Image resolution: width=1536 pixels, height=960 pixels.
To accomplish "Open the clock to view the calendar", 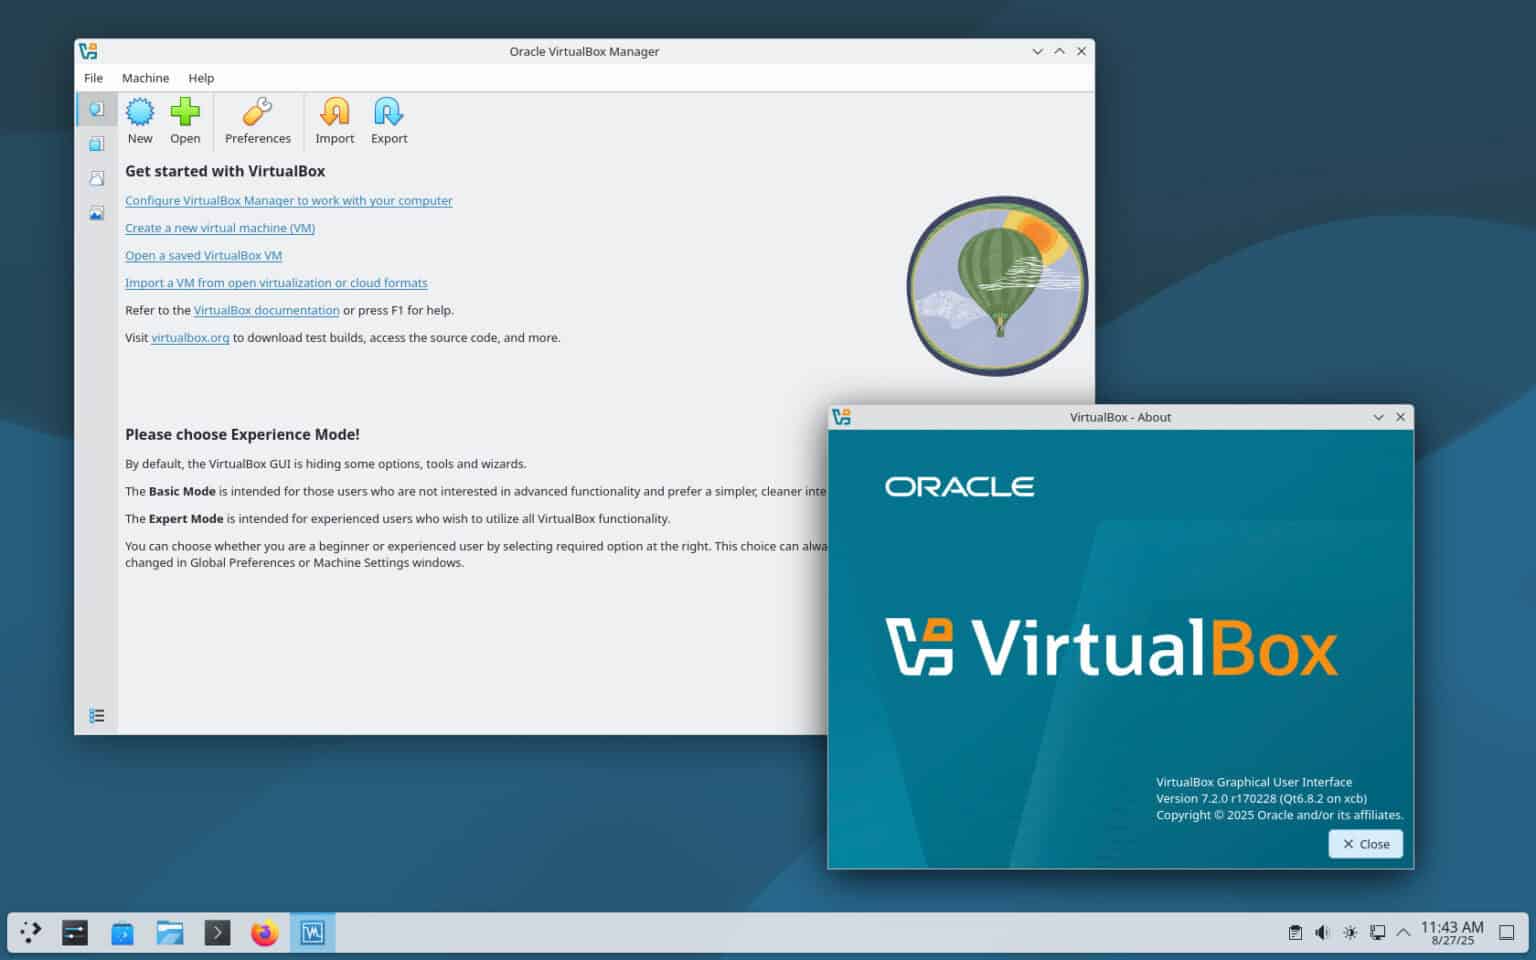I will pos(1452,932).
